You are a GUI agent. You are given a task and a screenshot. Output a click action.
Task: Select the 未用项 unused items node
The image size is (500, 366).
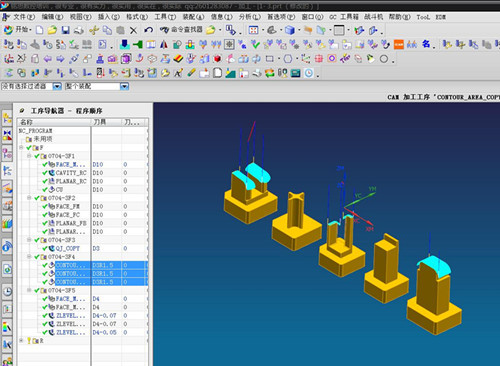coord(43,139)
